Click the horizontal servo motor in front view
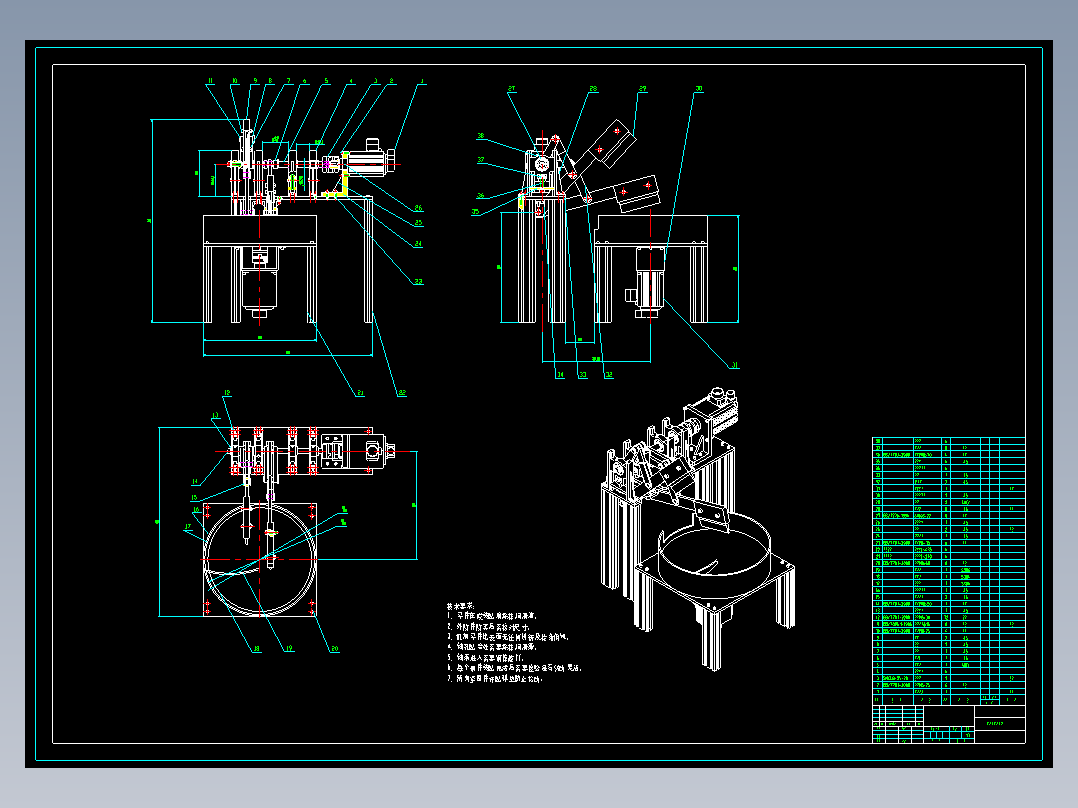Image resolution: width=1078 pixels, height=808 pixels. click(370, 157)
